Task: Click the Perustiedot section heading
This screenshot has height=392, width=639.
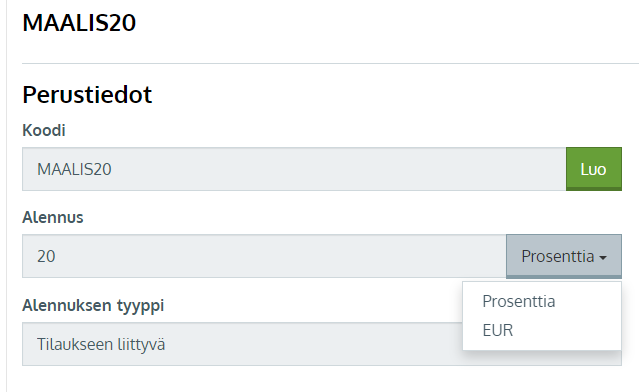Action: [87, 95]
